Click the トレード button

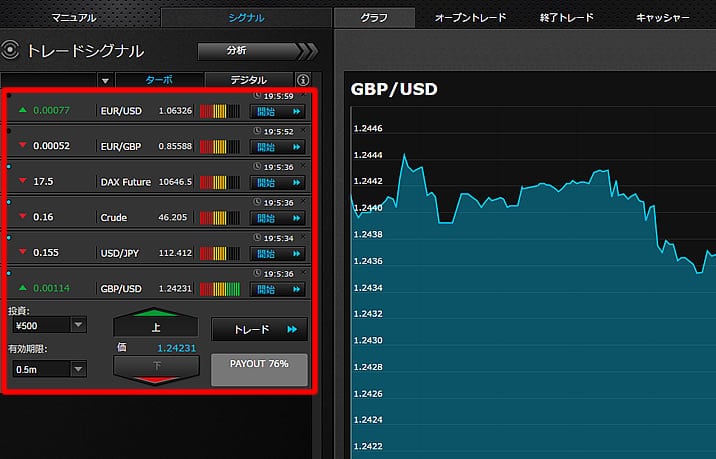click(x=259, y=329)
